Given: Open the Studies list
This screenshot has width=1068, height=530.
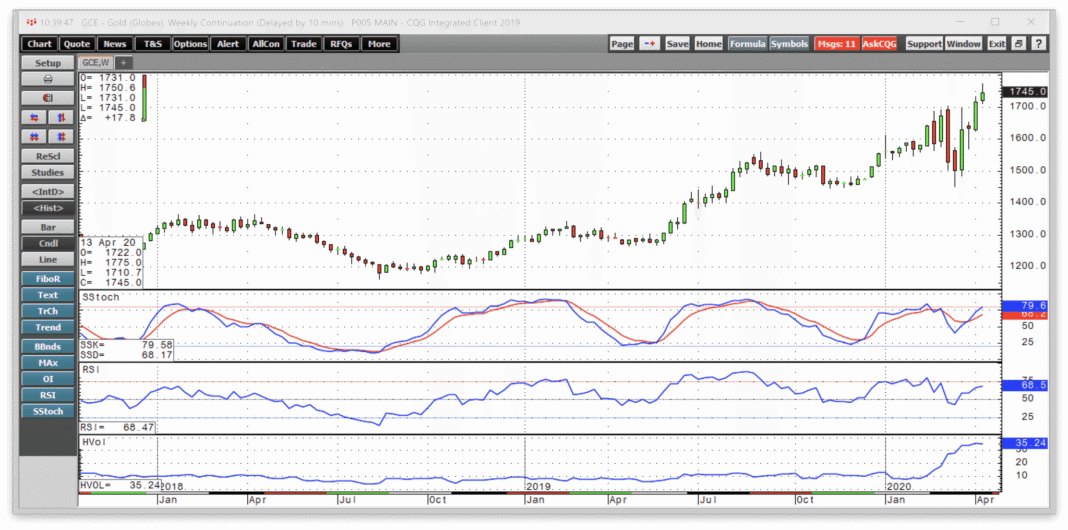Looking at the screenshot, I should [x=48, y=173].
